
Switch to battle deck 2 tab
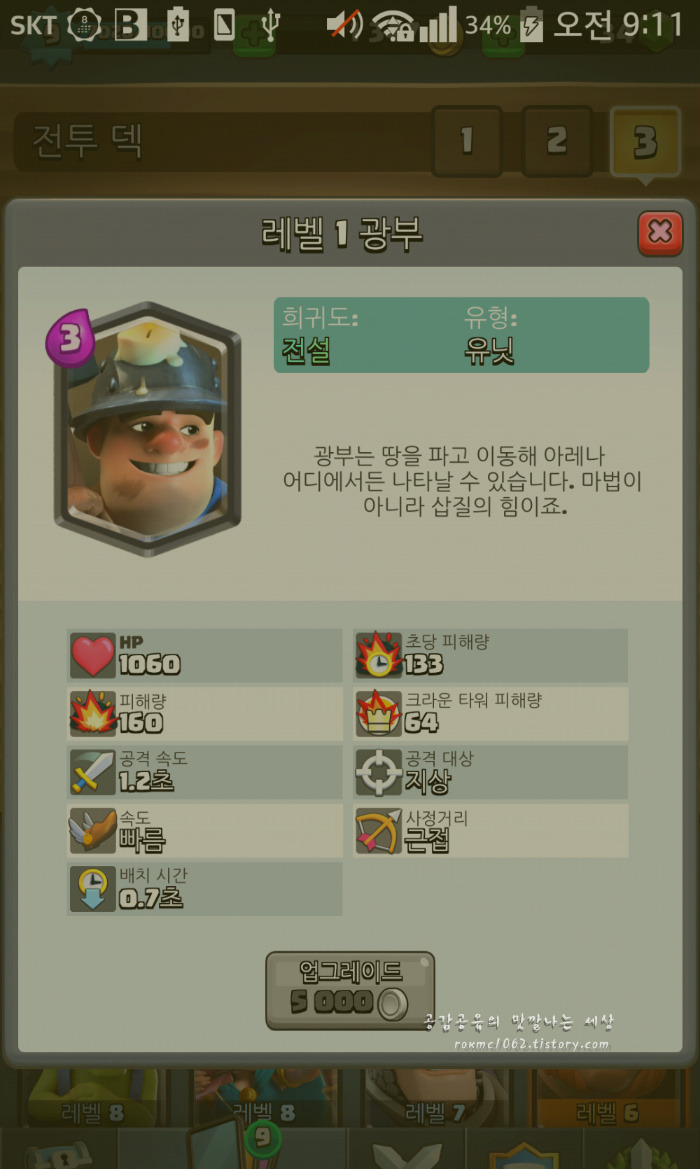click(556, 141)
